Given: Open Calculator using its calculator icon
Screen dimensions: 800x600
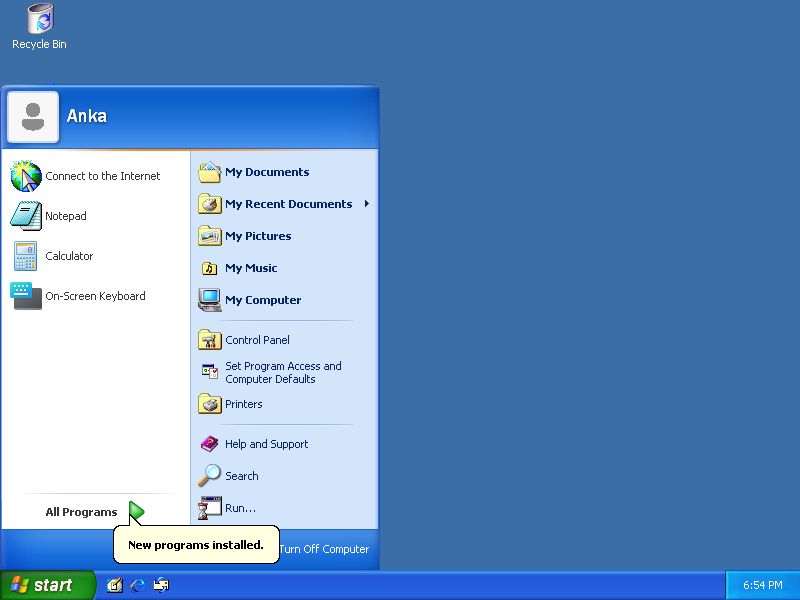Looking at the screenshot, I should (26, 256).
